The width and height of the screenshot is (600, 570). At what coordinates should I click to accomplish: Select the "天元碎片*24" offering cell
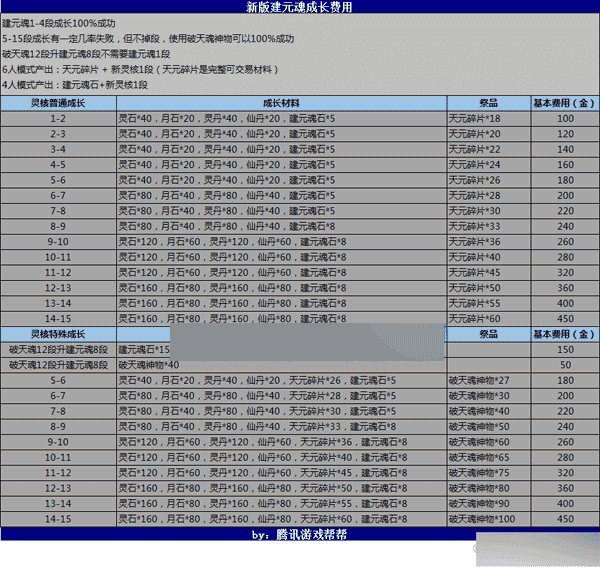[x=489, y=165]
